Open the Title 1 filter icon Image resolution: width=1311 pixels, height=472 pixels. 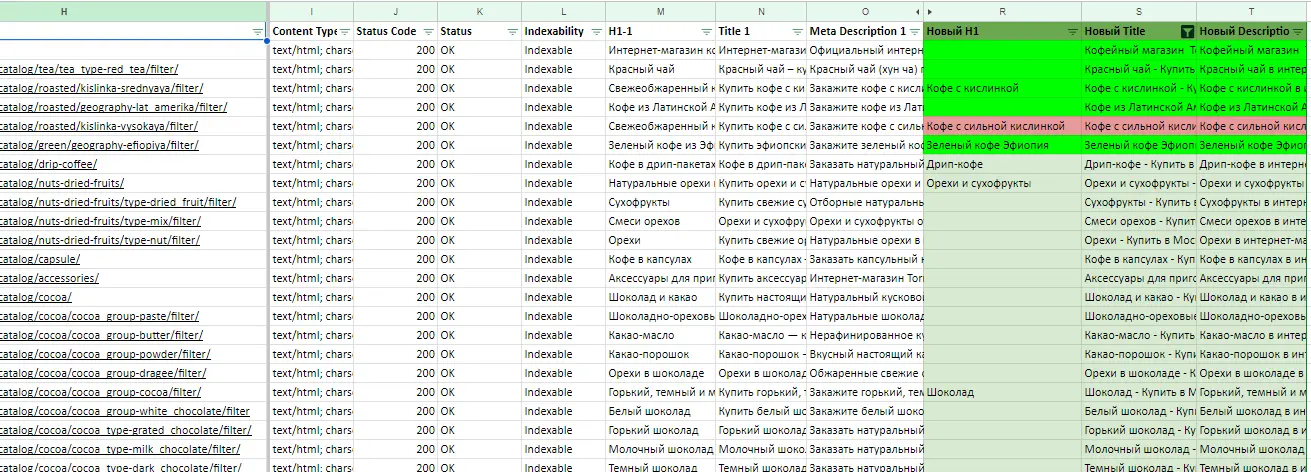(798, 32)
